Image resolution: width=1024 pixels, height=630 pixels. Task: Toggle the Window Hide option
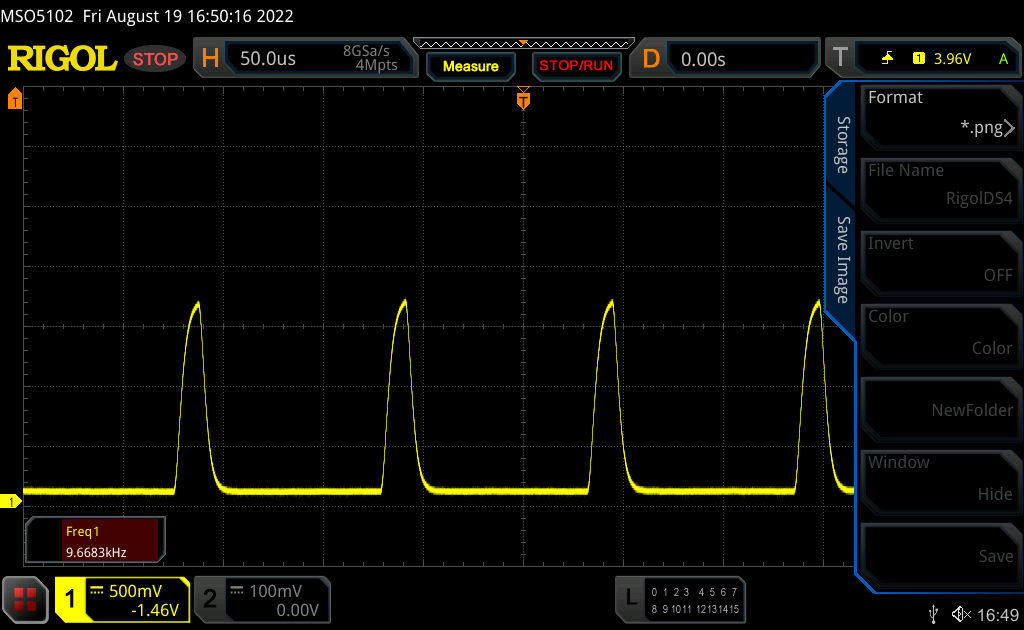tap(940, 482)
